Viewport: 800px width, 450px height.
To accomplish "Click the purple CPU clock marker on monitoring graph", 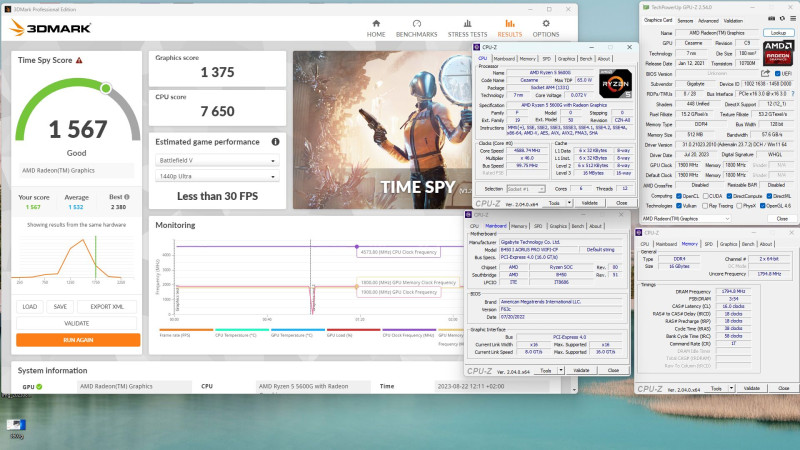I will point(357,246).
